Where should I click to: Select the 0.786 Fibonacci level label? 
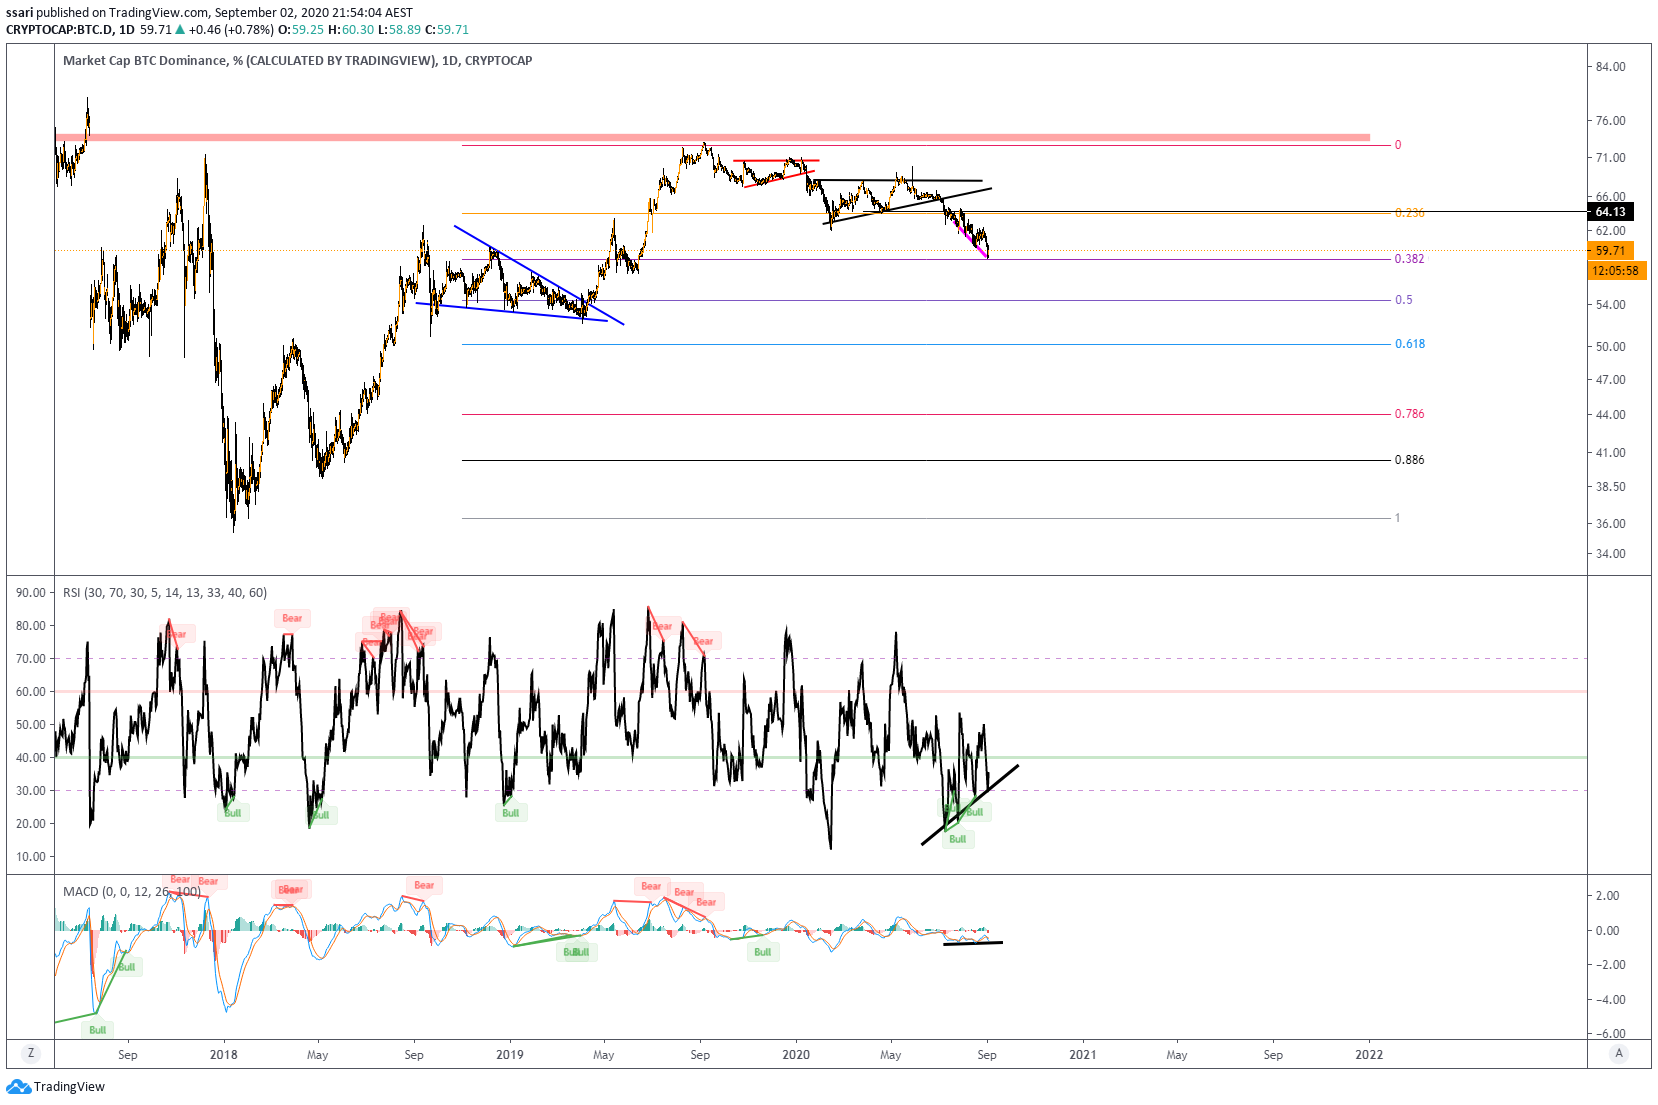click(x=1410, y=414)
